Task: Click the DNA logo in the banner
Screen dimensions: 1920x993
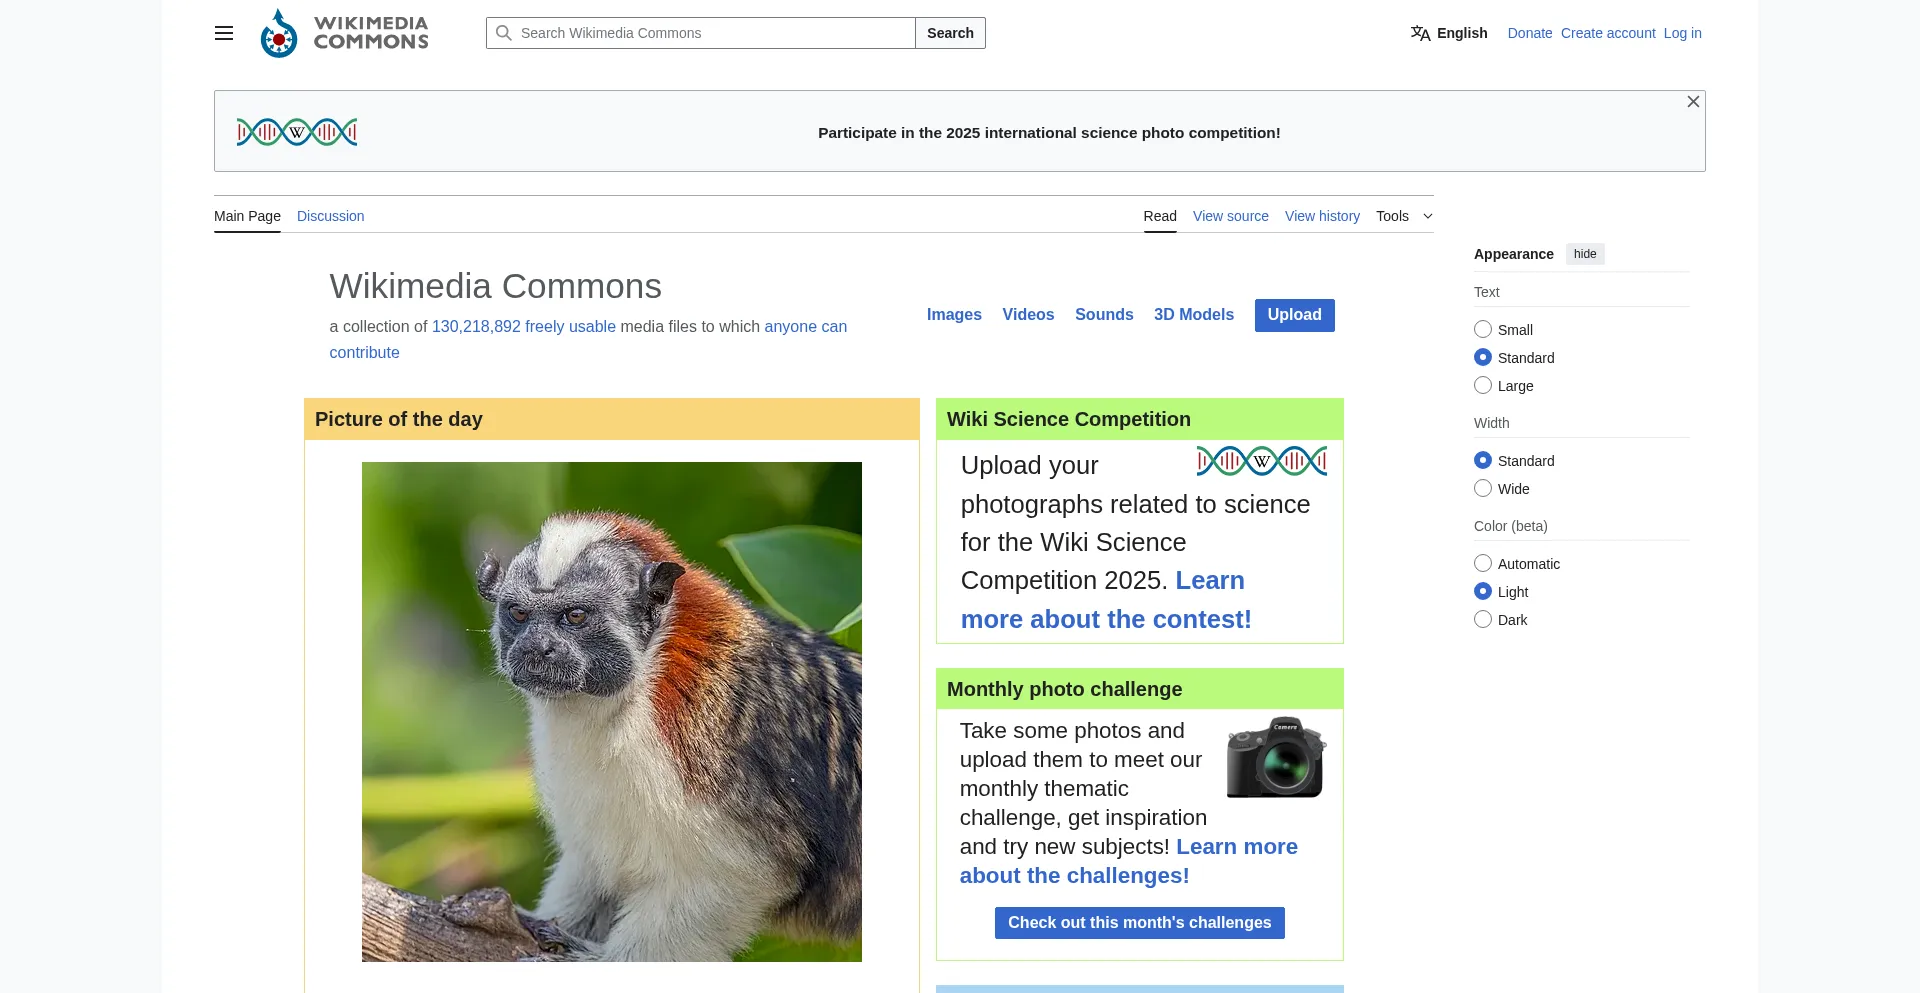Action: click(297, 132)
